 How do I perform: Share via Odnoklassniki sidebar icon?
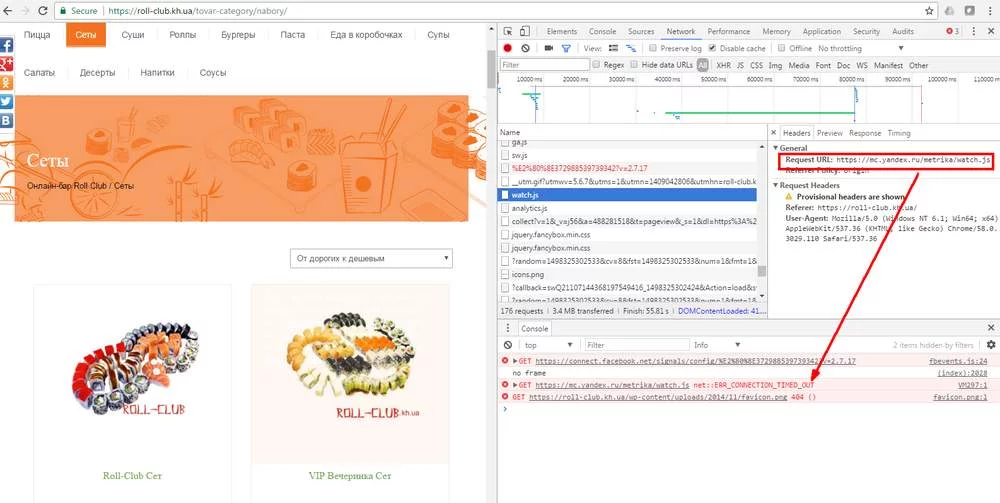click(6, 83)
